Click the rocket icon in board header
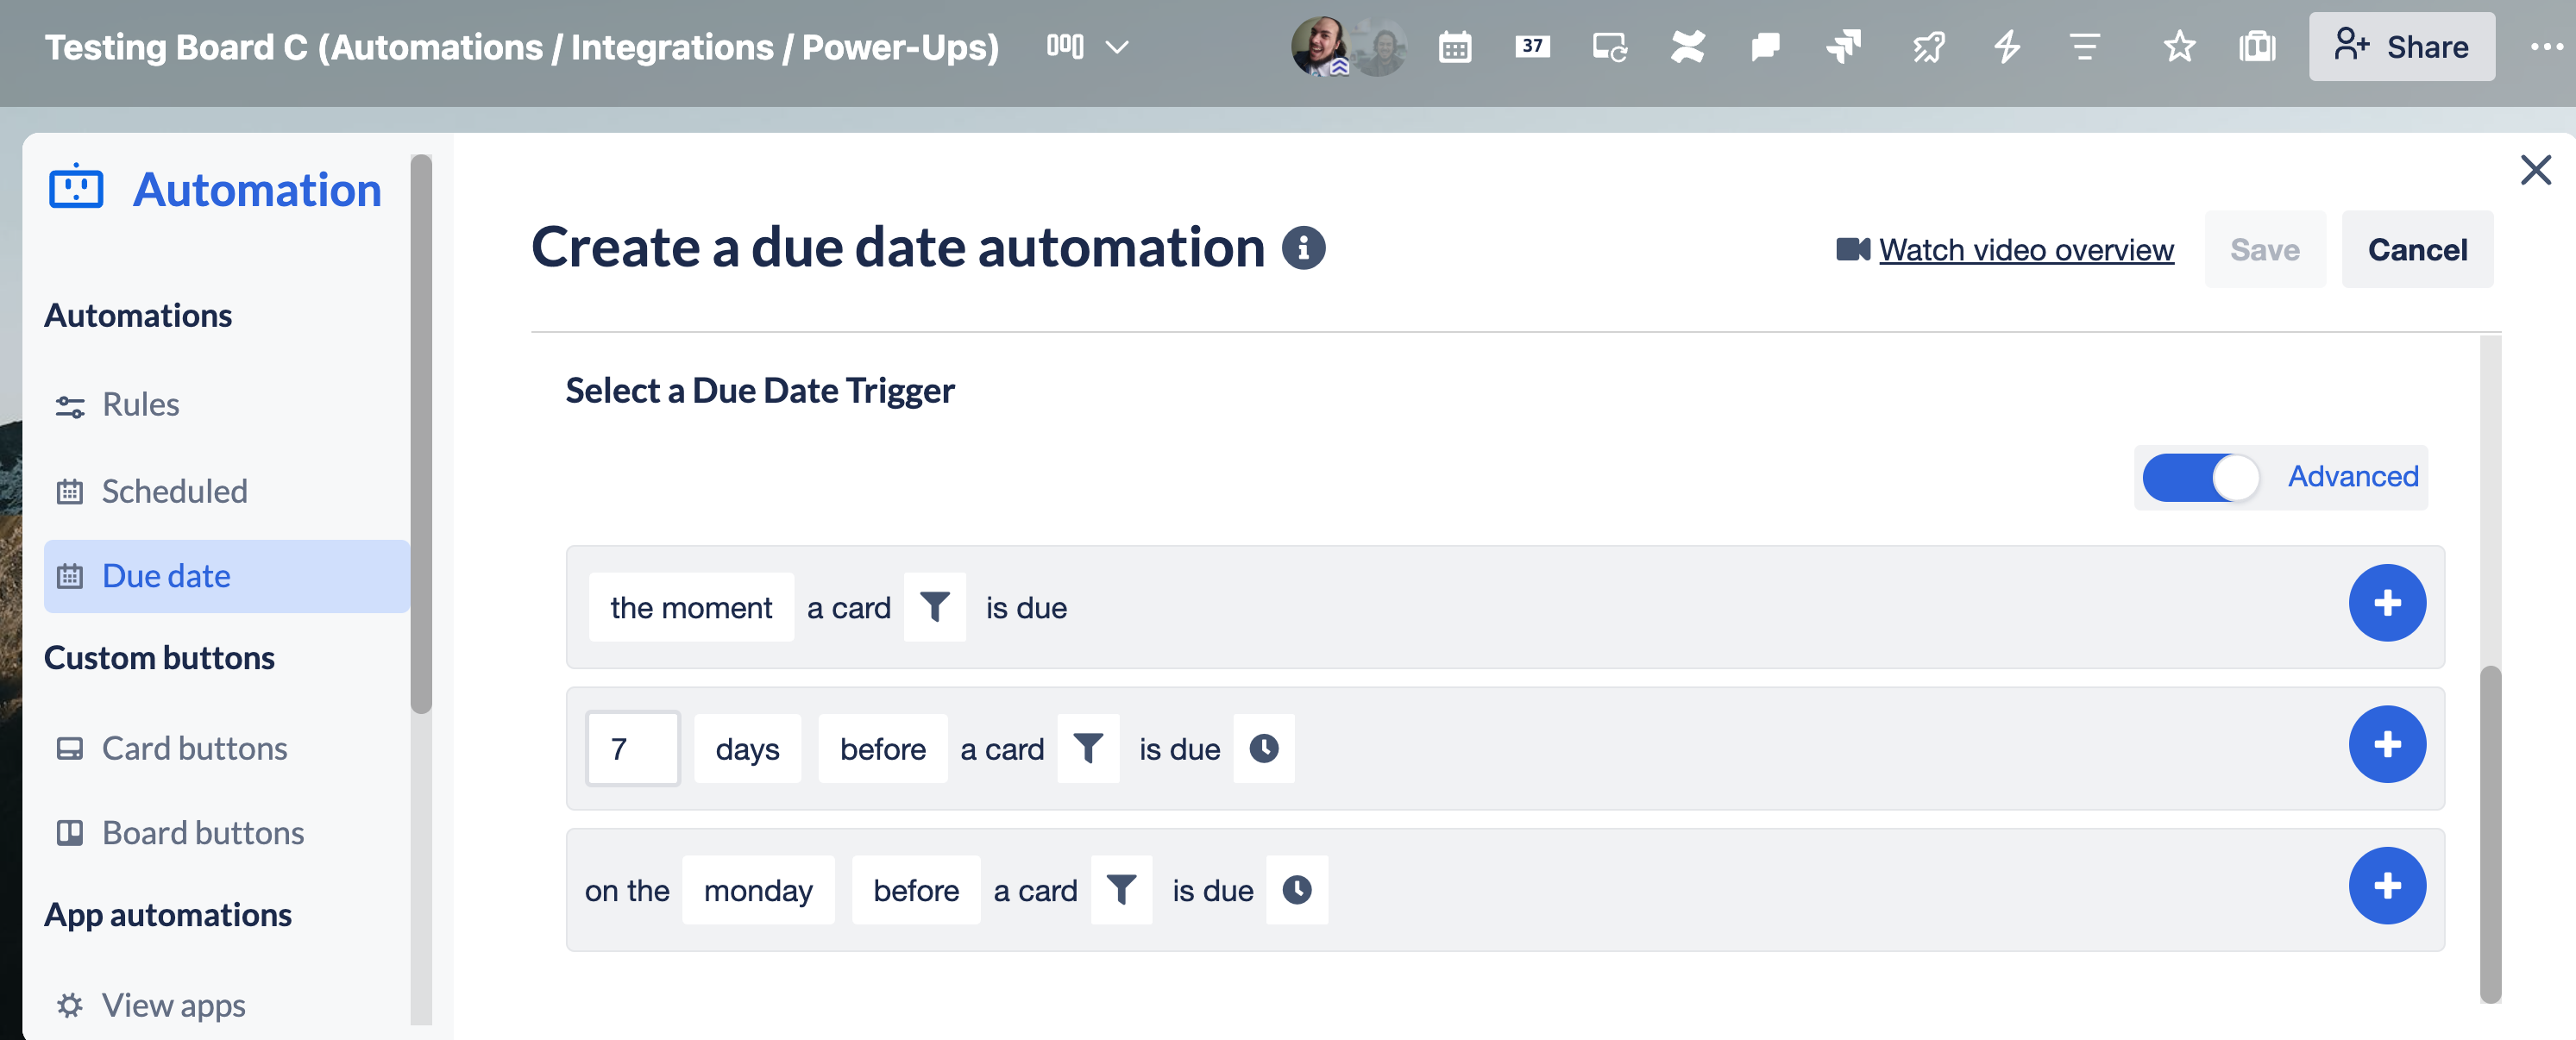The height and width of the screenshot is (1040, 2576). pyautogui.click(x=1928, y=47)
